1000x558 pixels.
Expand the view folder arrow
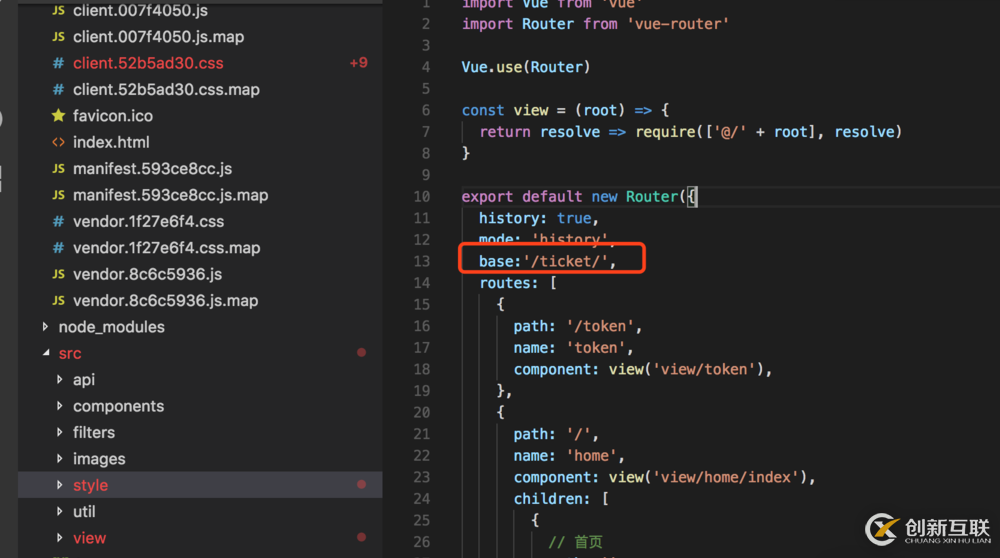pos(59,538)
